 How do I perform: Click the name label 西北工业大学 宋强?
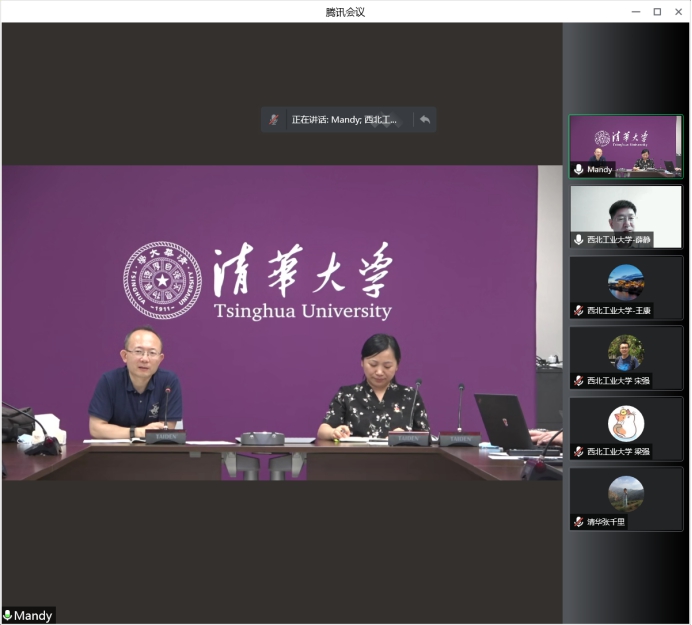pyautogui.click(x=618, y=381)
